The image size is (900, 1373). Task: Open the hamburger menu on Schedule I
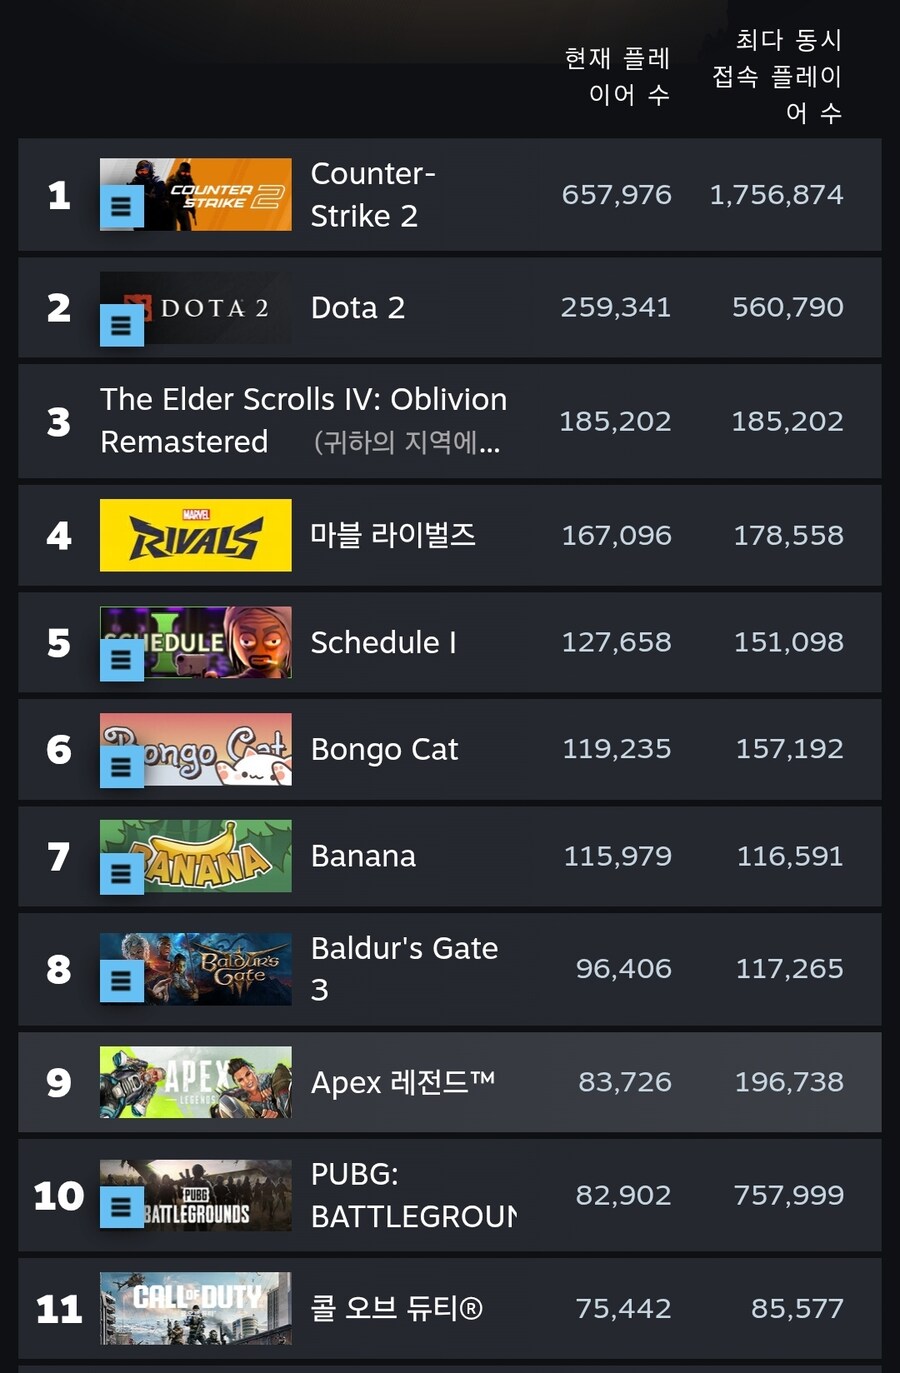point(121,659)
